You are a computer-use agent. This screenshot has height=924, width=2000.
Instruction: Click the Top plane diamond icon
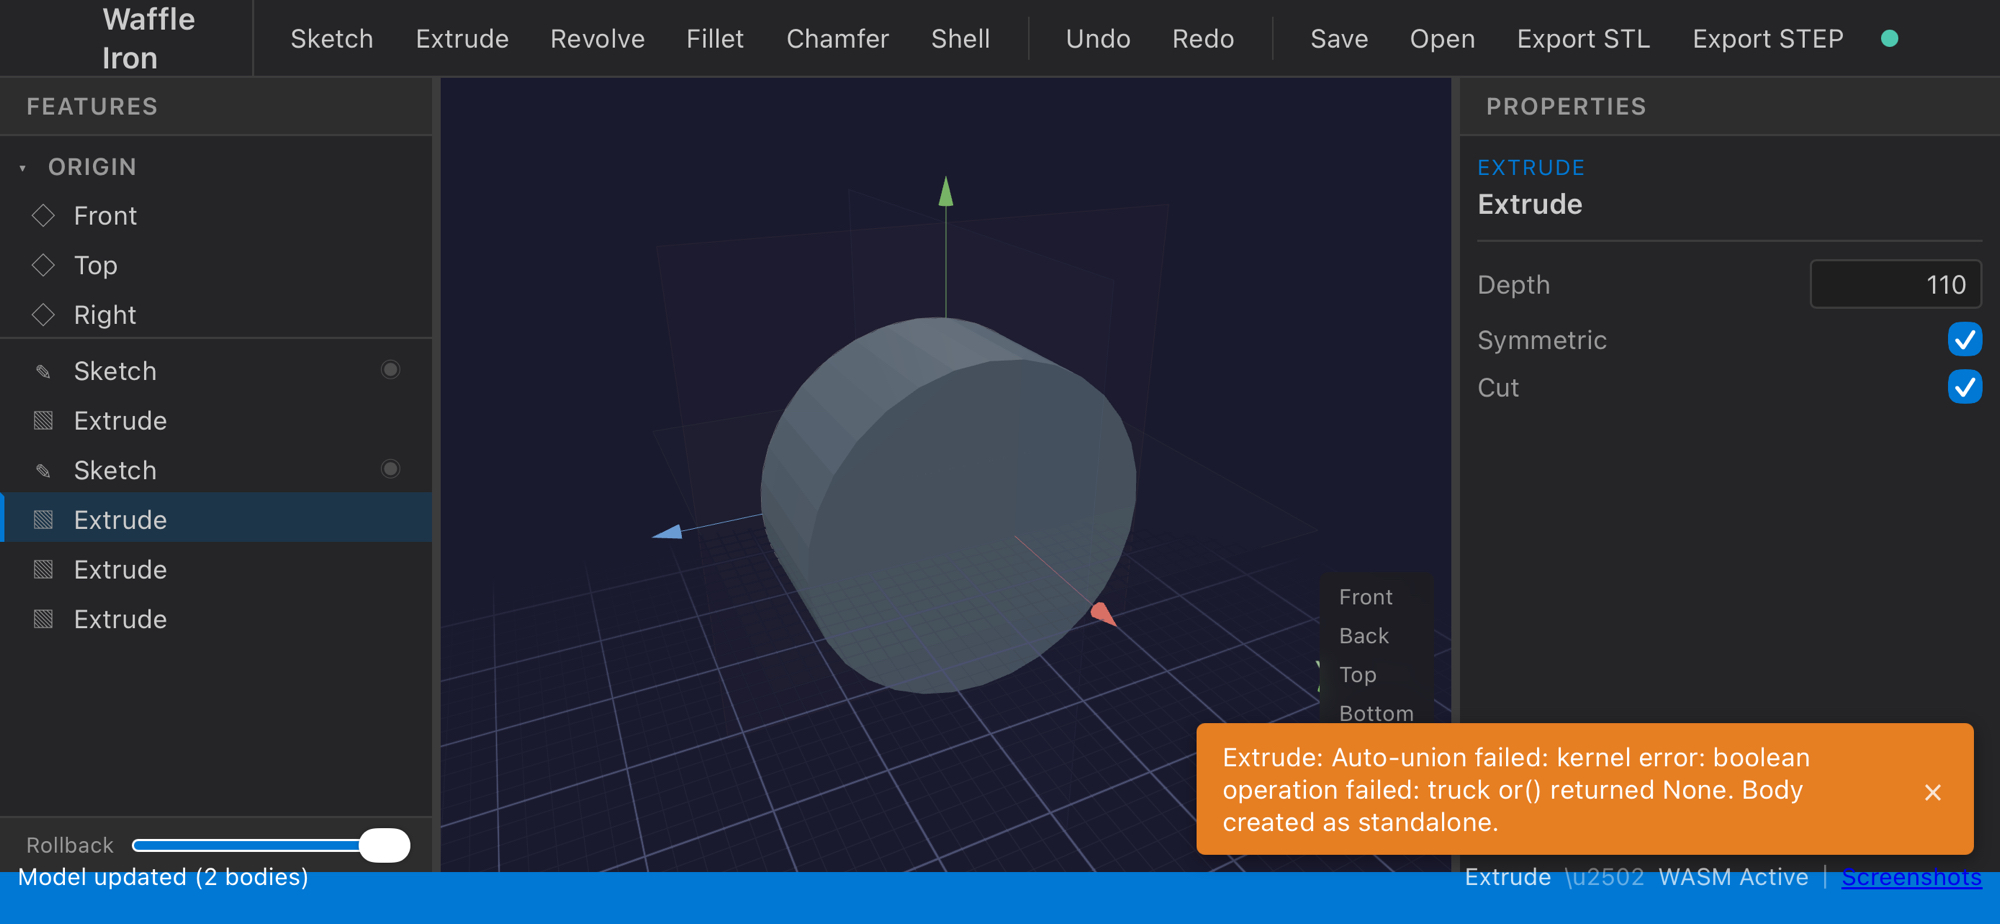(x=43, y=265)
